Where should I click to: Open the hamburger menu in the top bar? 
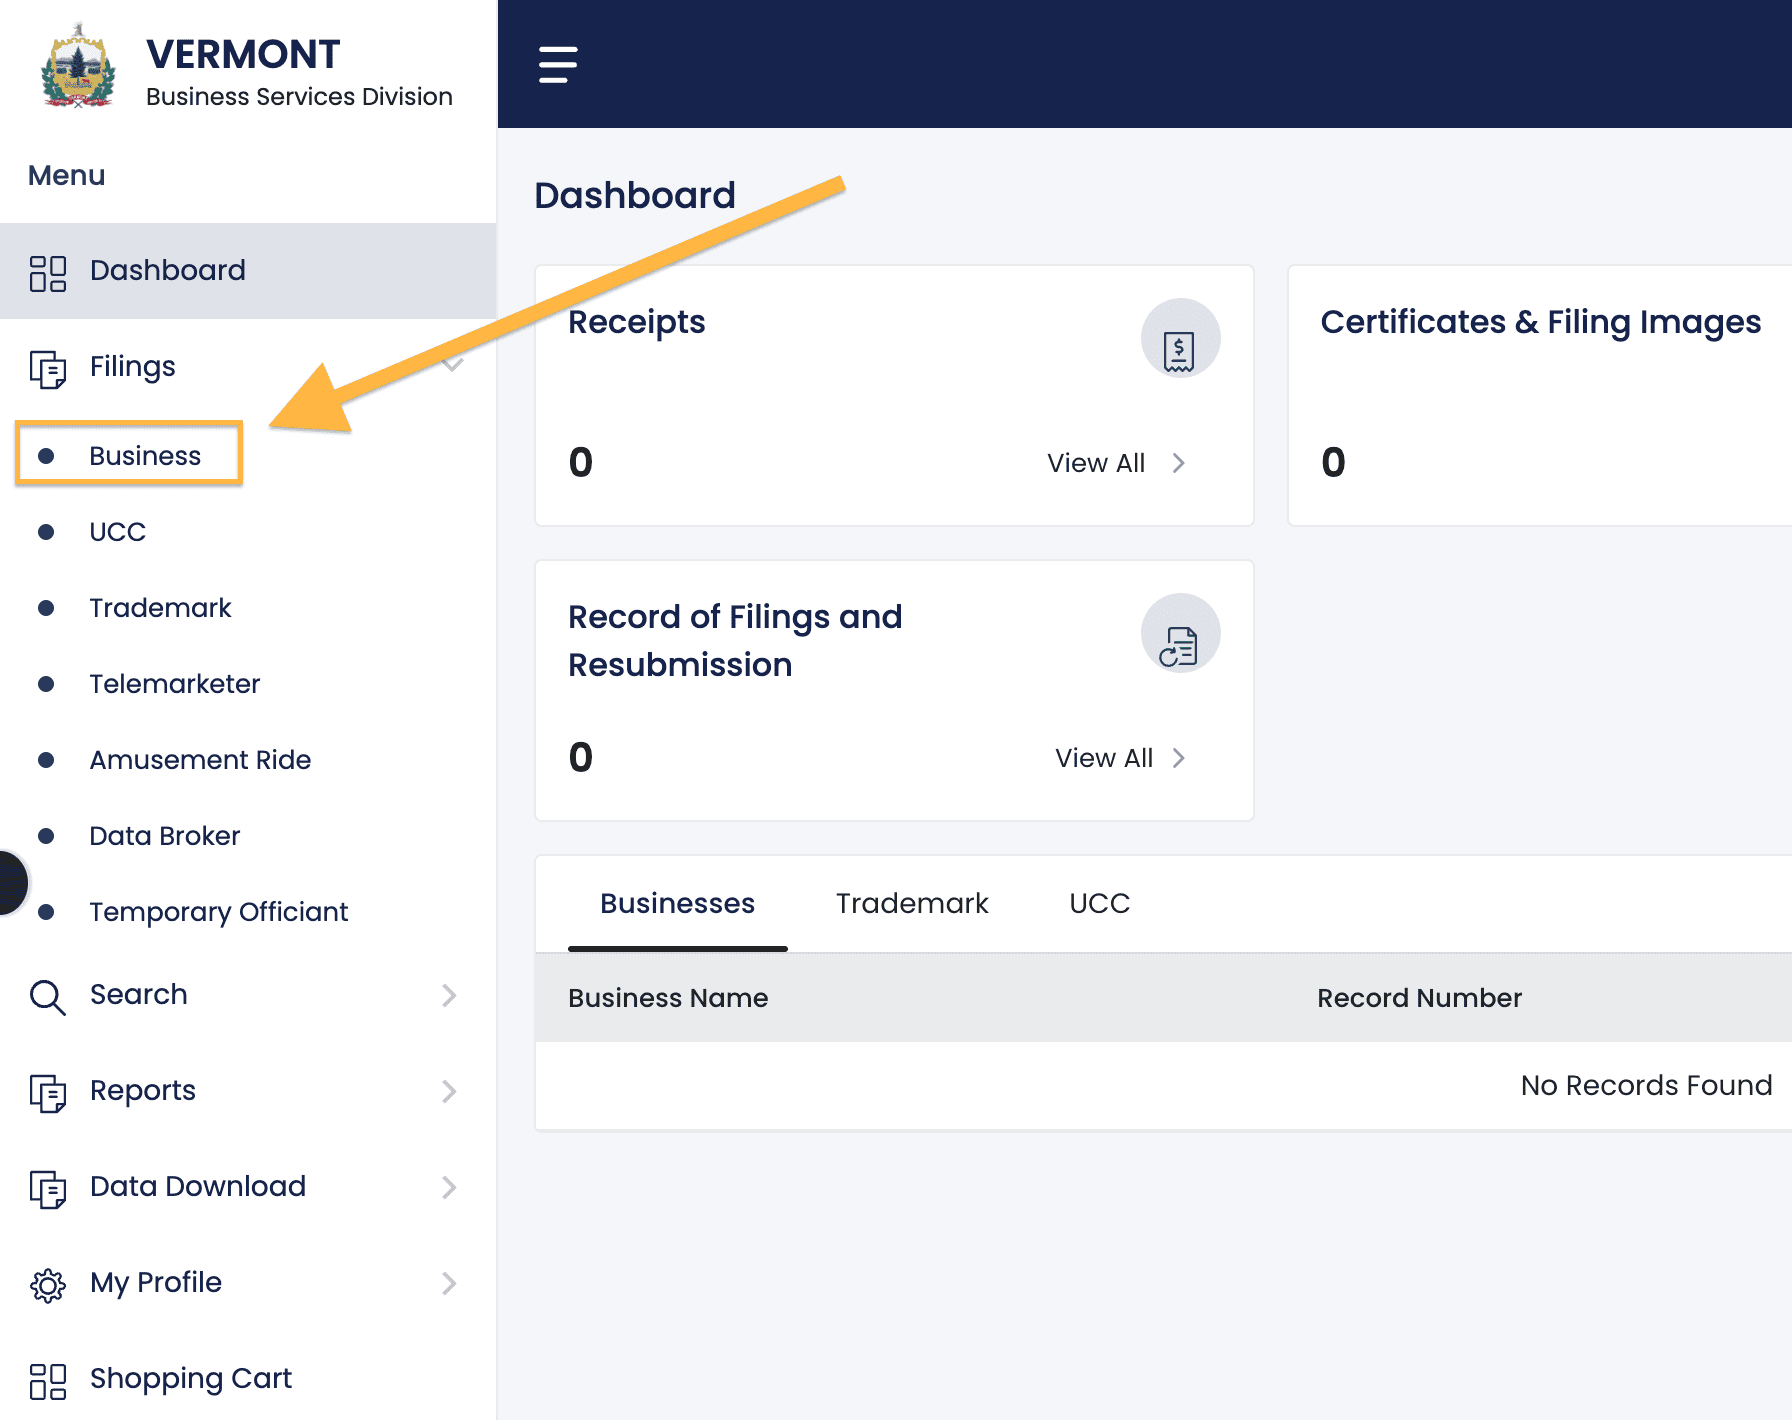pos(557,64)
